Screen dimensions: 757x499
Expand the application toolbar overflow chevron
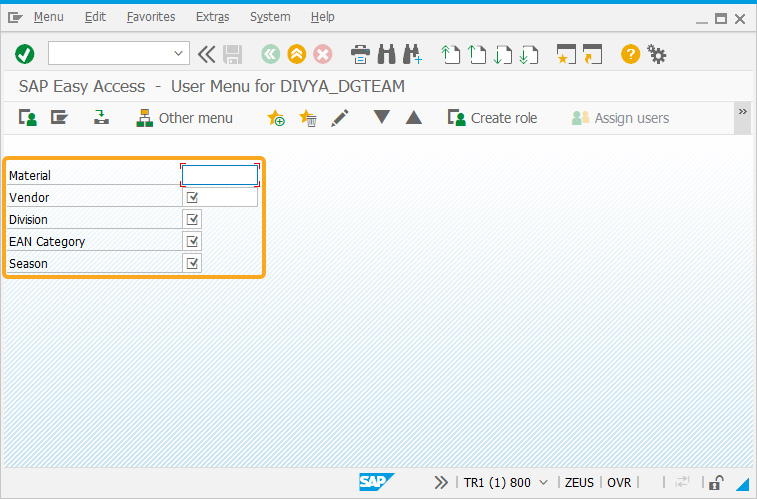743,112
